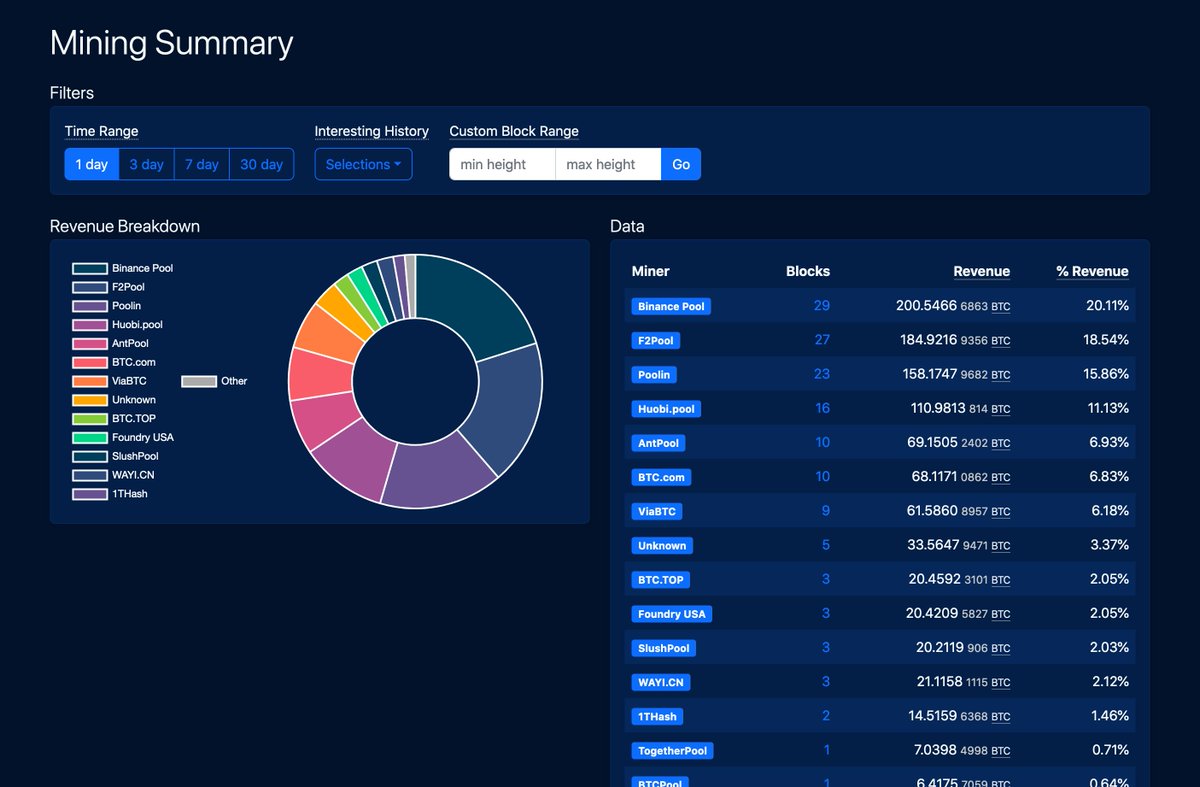Screen dimensions: 1200x787
Task: Click the Binance Pool donut chart segment
Action: coord(471,304)
